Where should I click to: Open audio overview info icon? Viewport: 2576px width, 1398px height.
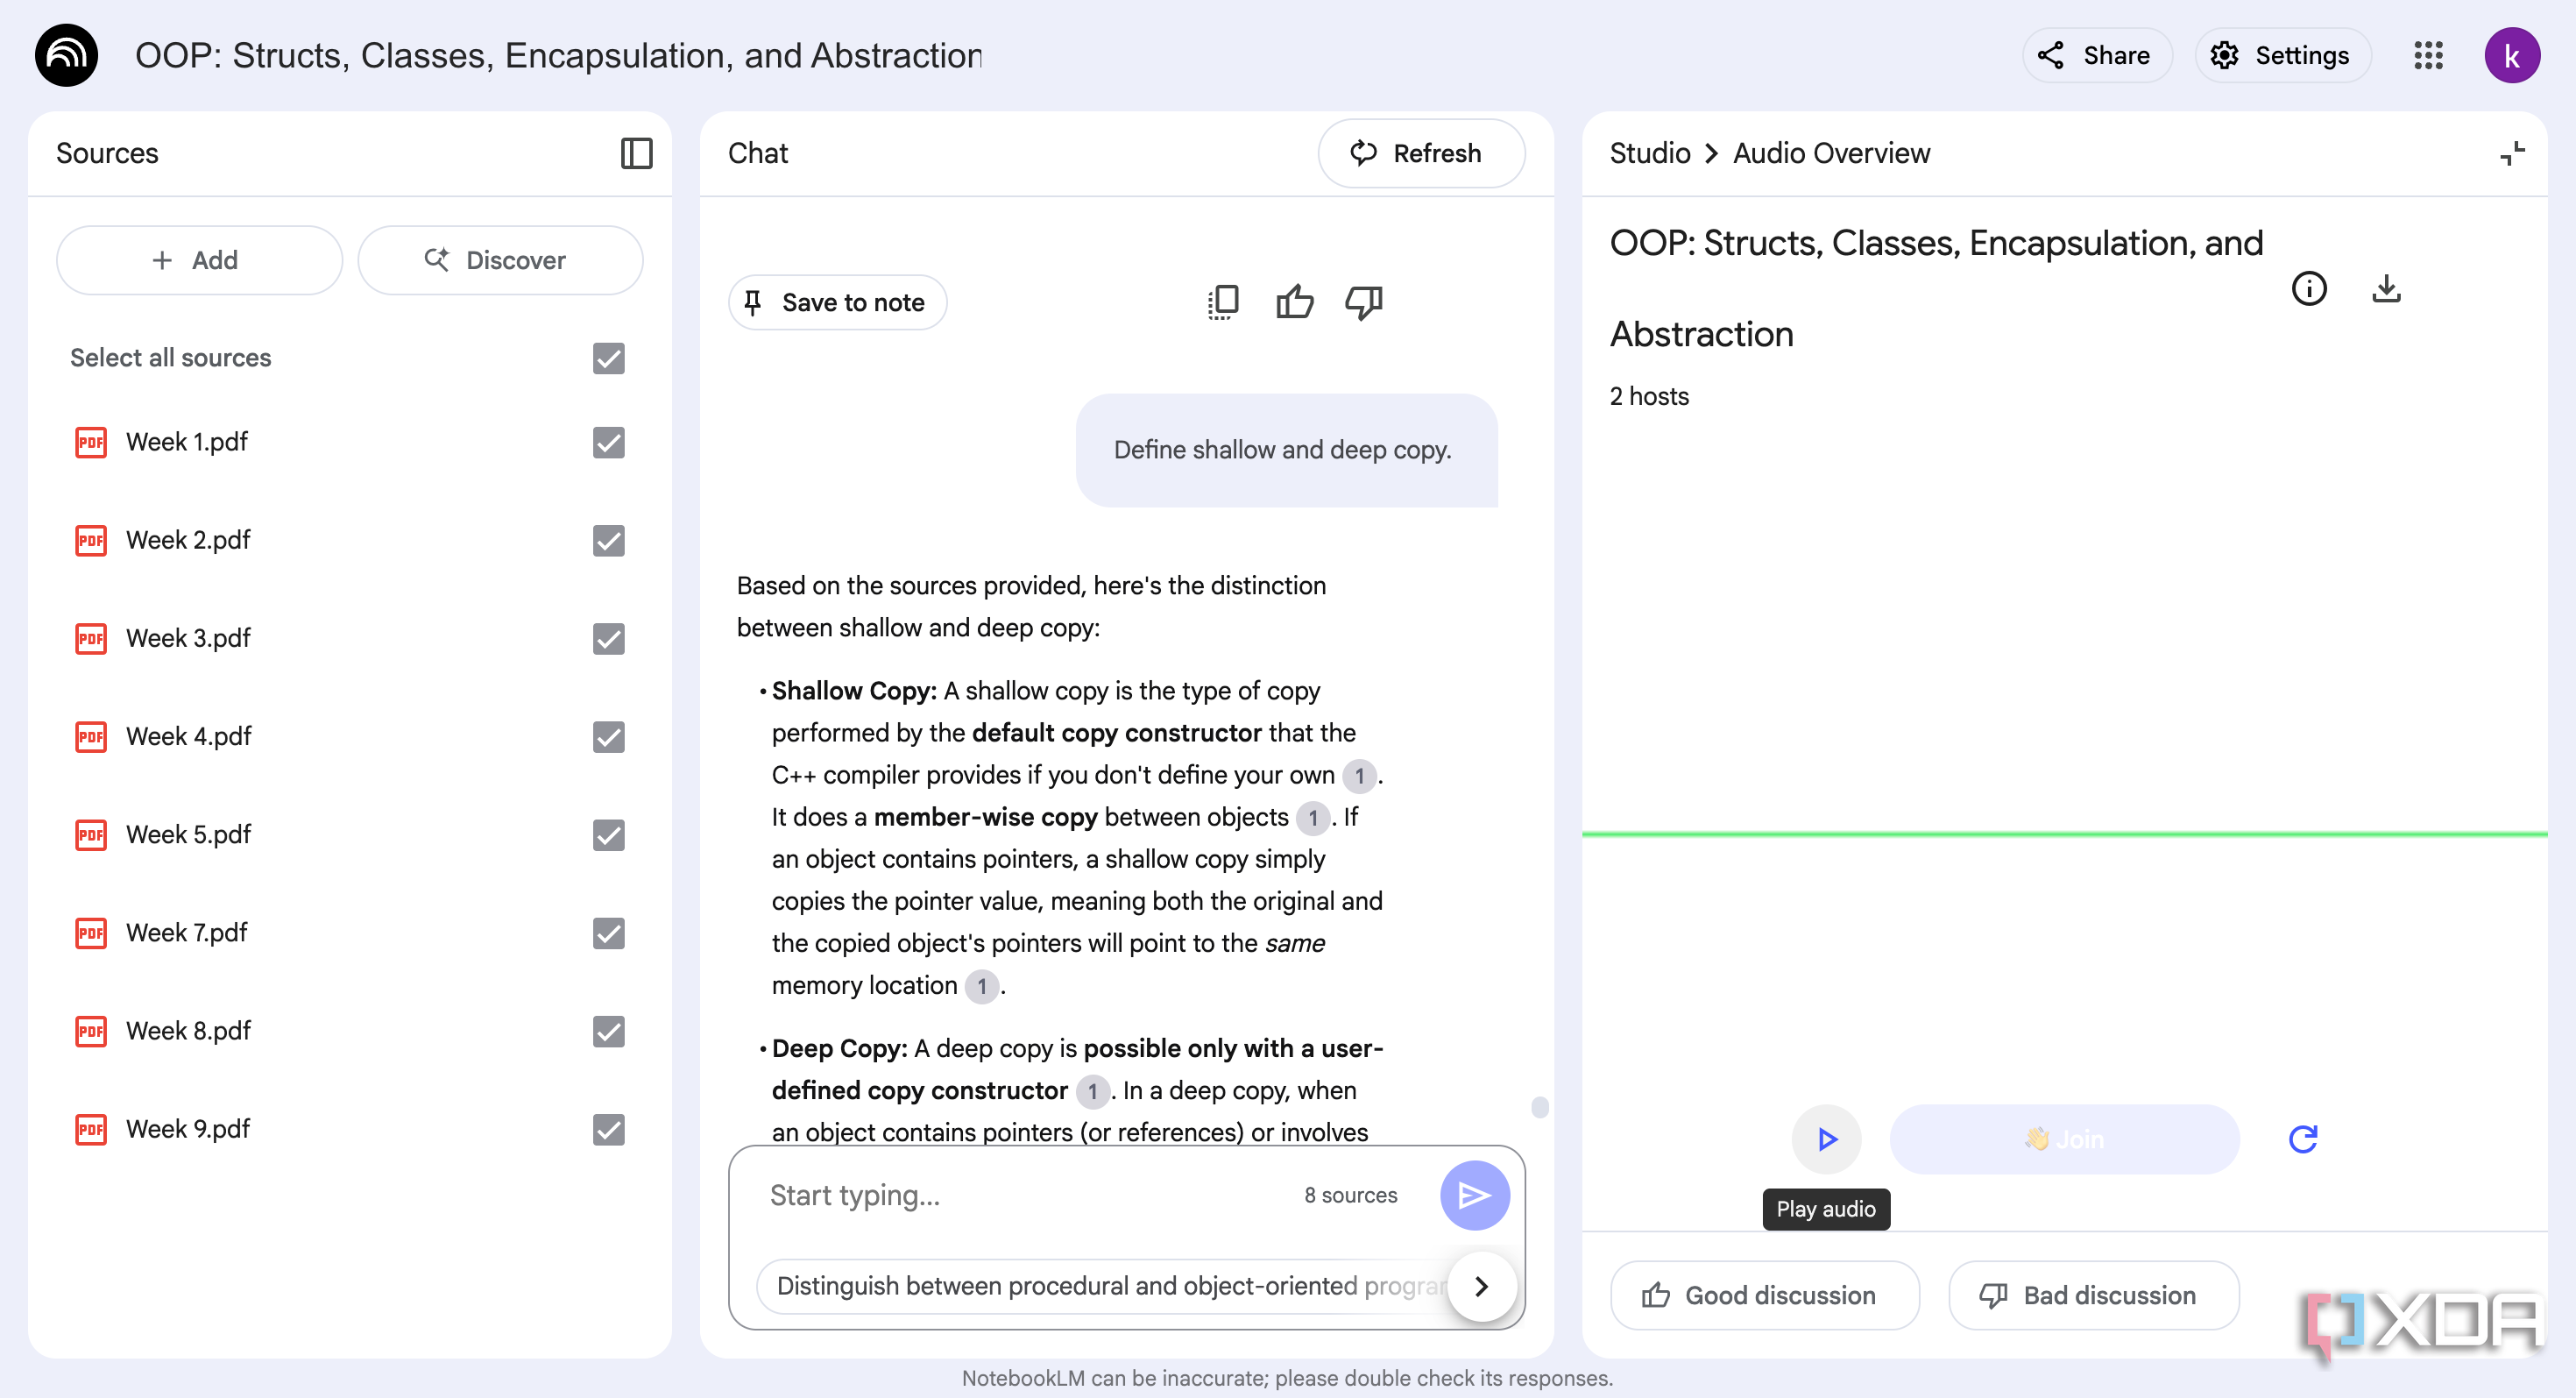point(2309,289)
